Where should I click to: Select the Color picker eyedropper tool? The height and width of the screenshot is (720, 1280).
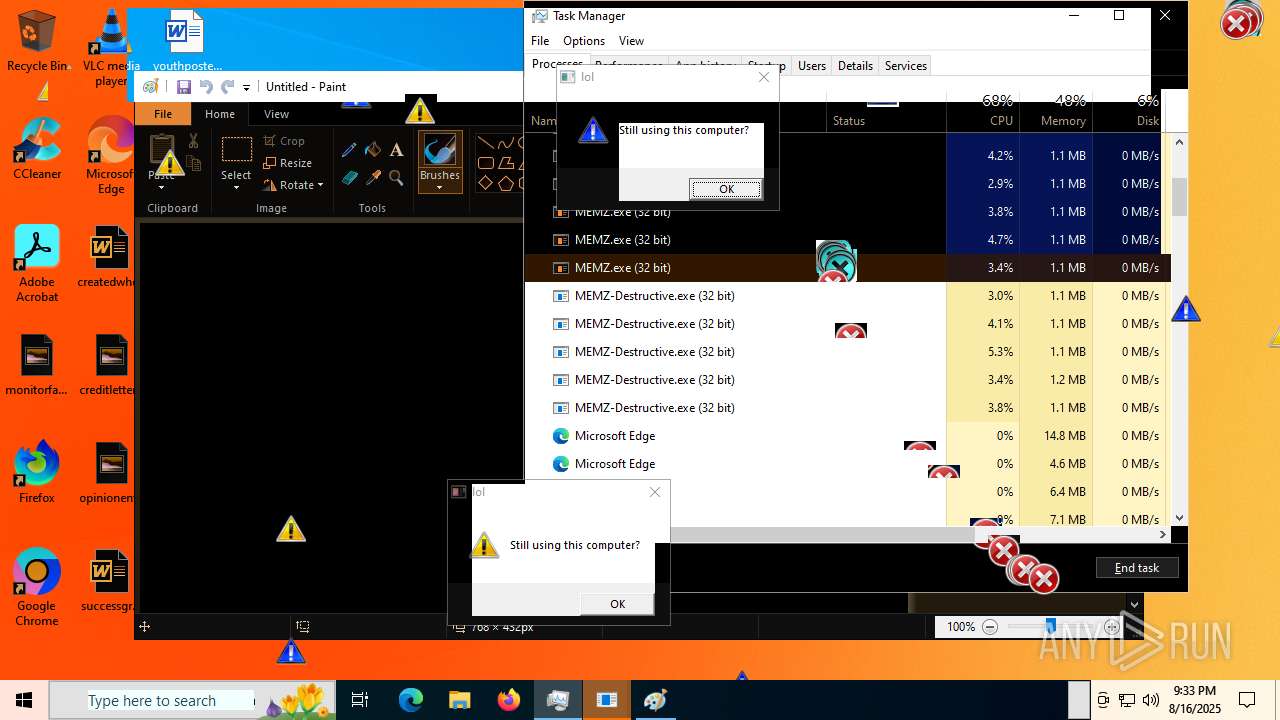[x=373, y=178]
